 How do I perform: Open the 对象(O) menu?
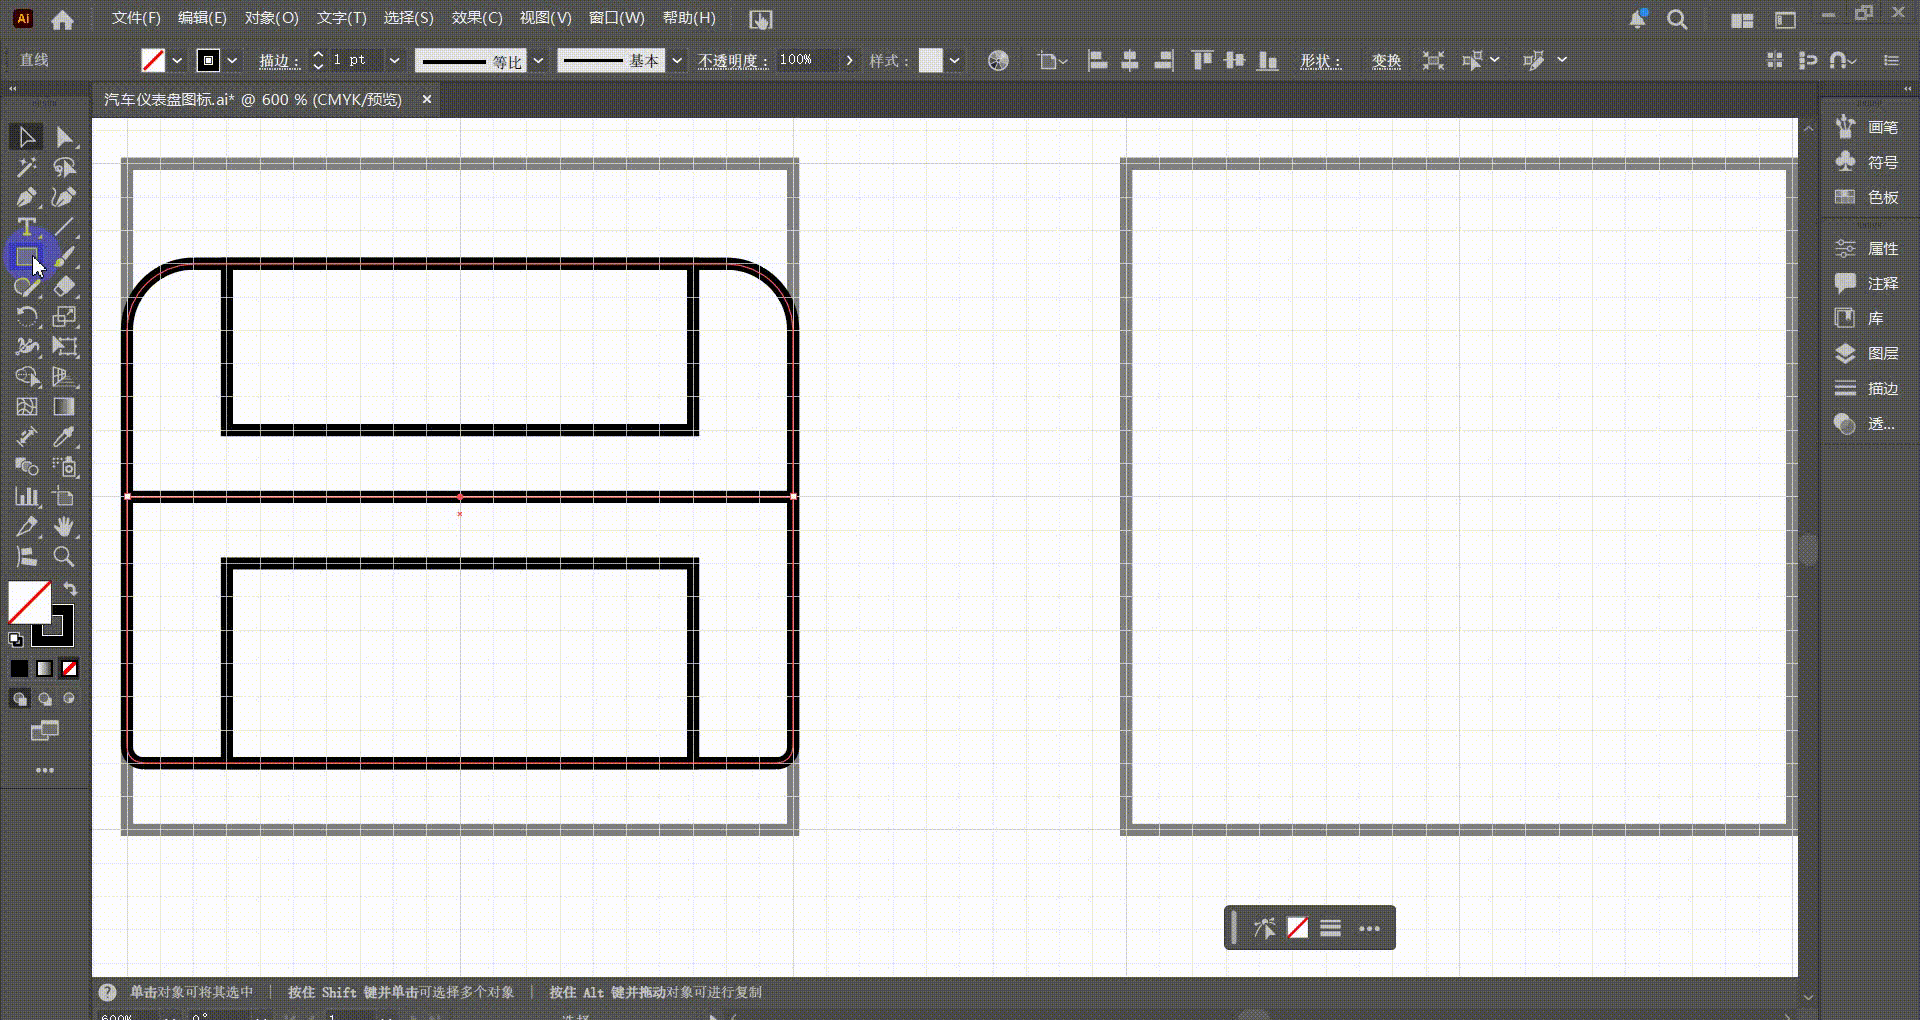click(x=272, y=18)
